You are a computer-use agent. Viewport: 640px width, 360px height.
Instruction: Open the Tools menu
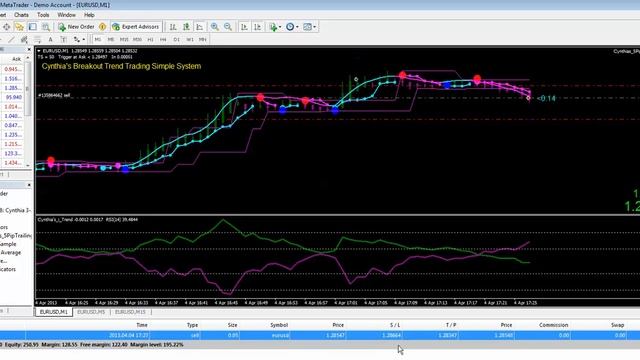[x=43, y=15]
